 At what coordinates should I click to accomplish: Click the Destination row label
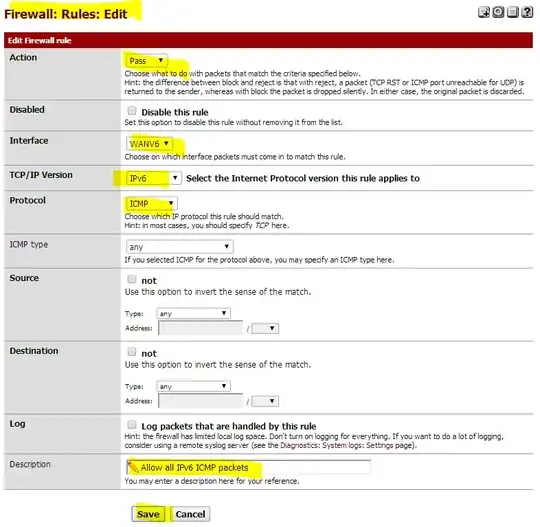(x=34, y=351)
